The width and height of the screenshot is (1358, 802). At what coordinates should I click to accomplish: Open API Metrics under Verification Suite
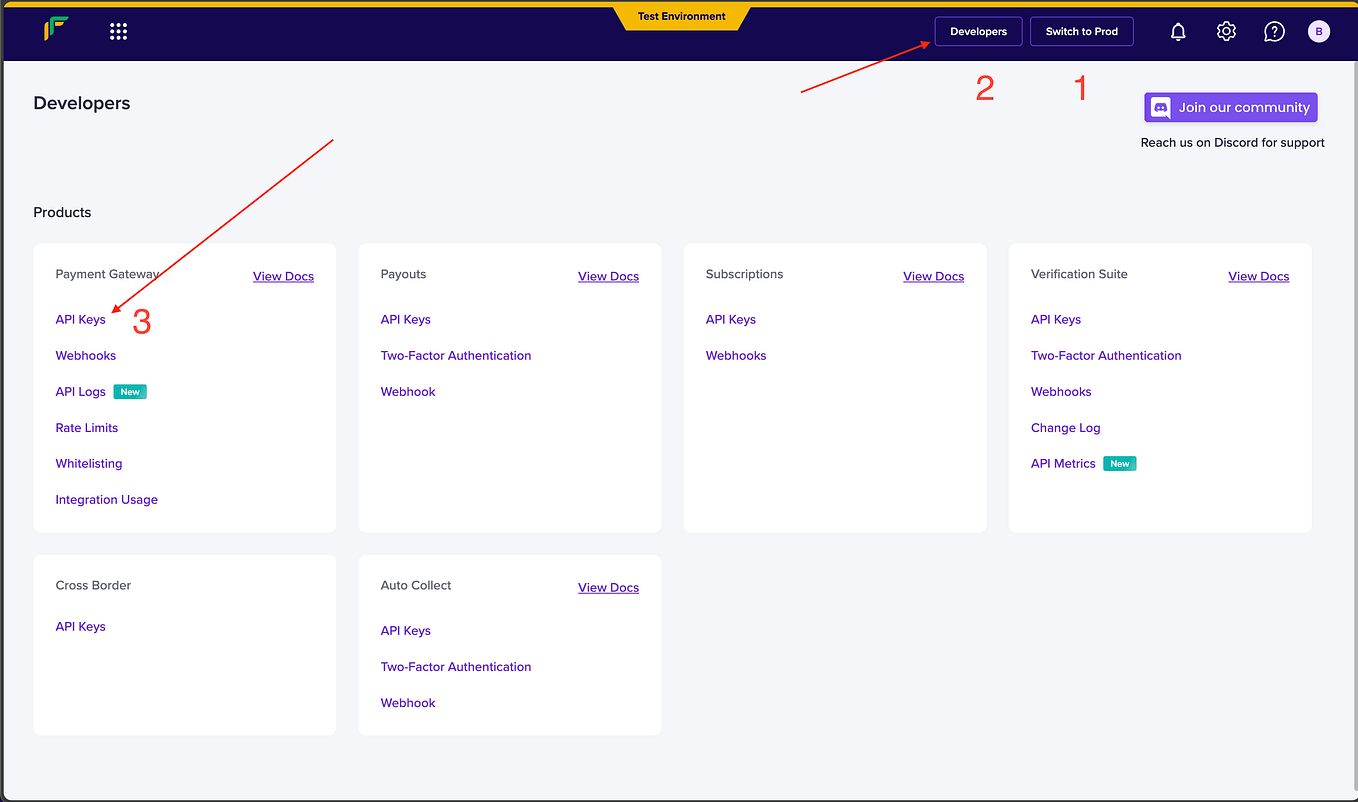coord(1063,463)
